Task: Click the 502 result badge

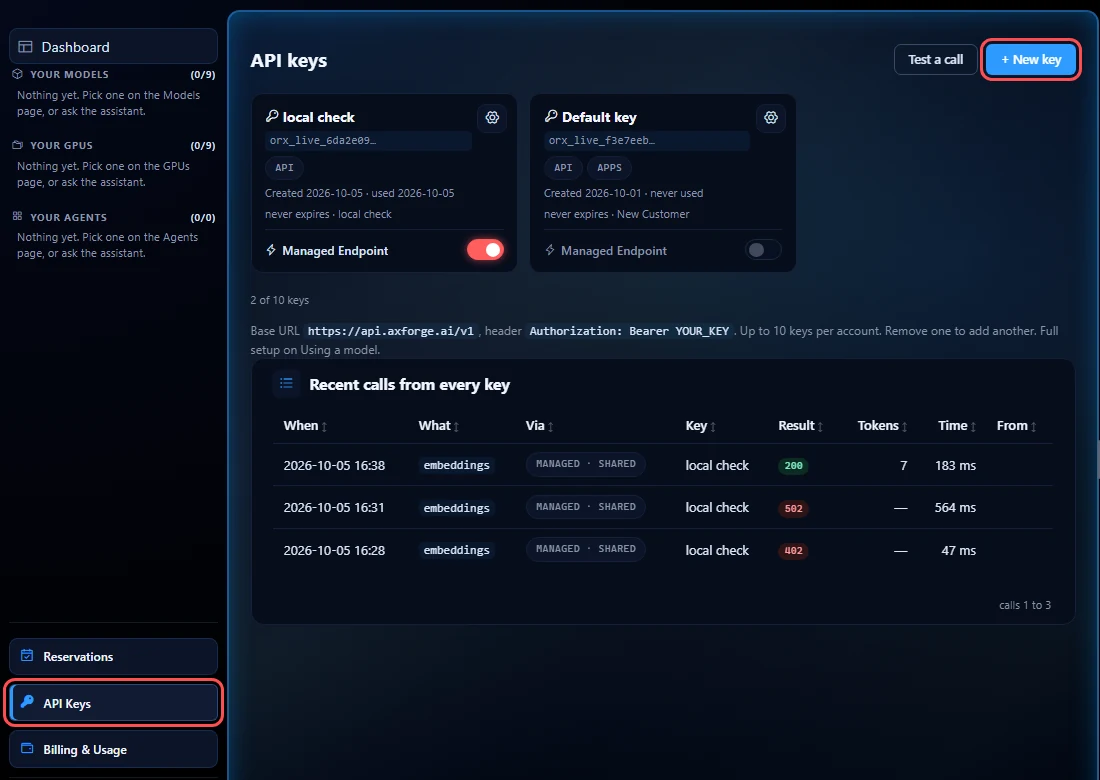Action: pyautogui.click(x=793, y=509)
